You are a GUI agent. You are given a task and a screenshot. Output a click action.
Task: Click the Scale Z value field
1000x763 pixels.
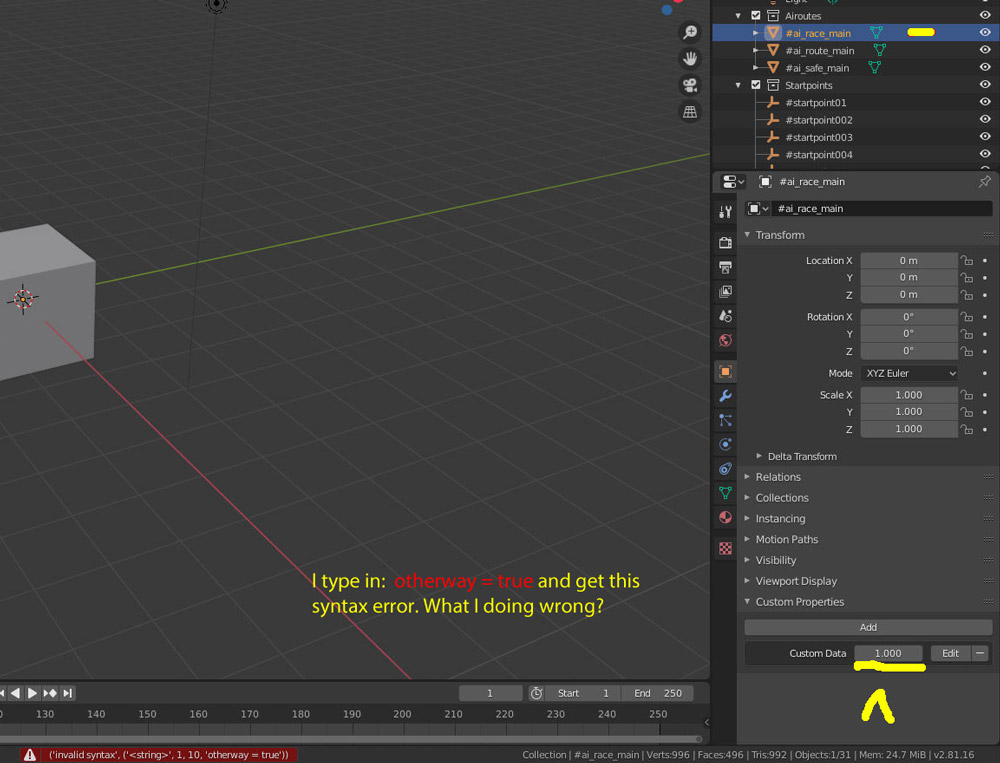909,429
